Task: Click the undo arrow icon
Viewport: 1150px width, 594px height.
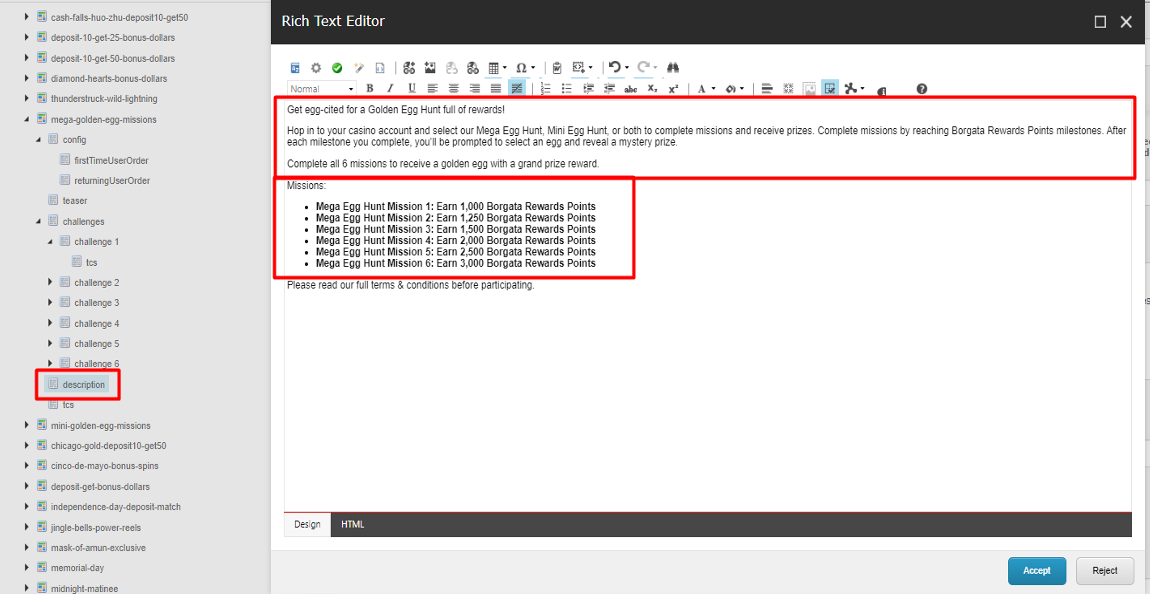Action: (x=615, y=67)
